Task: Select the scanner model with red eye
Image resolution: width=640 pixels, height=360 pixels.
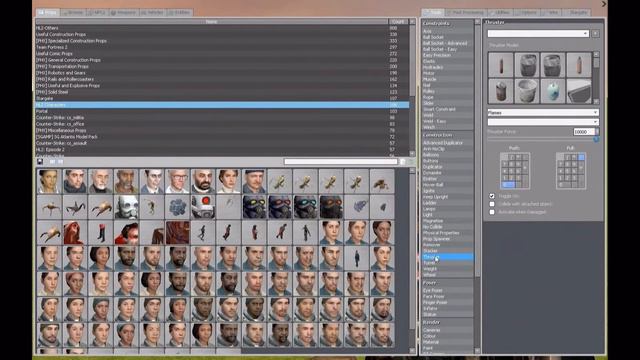Action: tap(203, 207)
